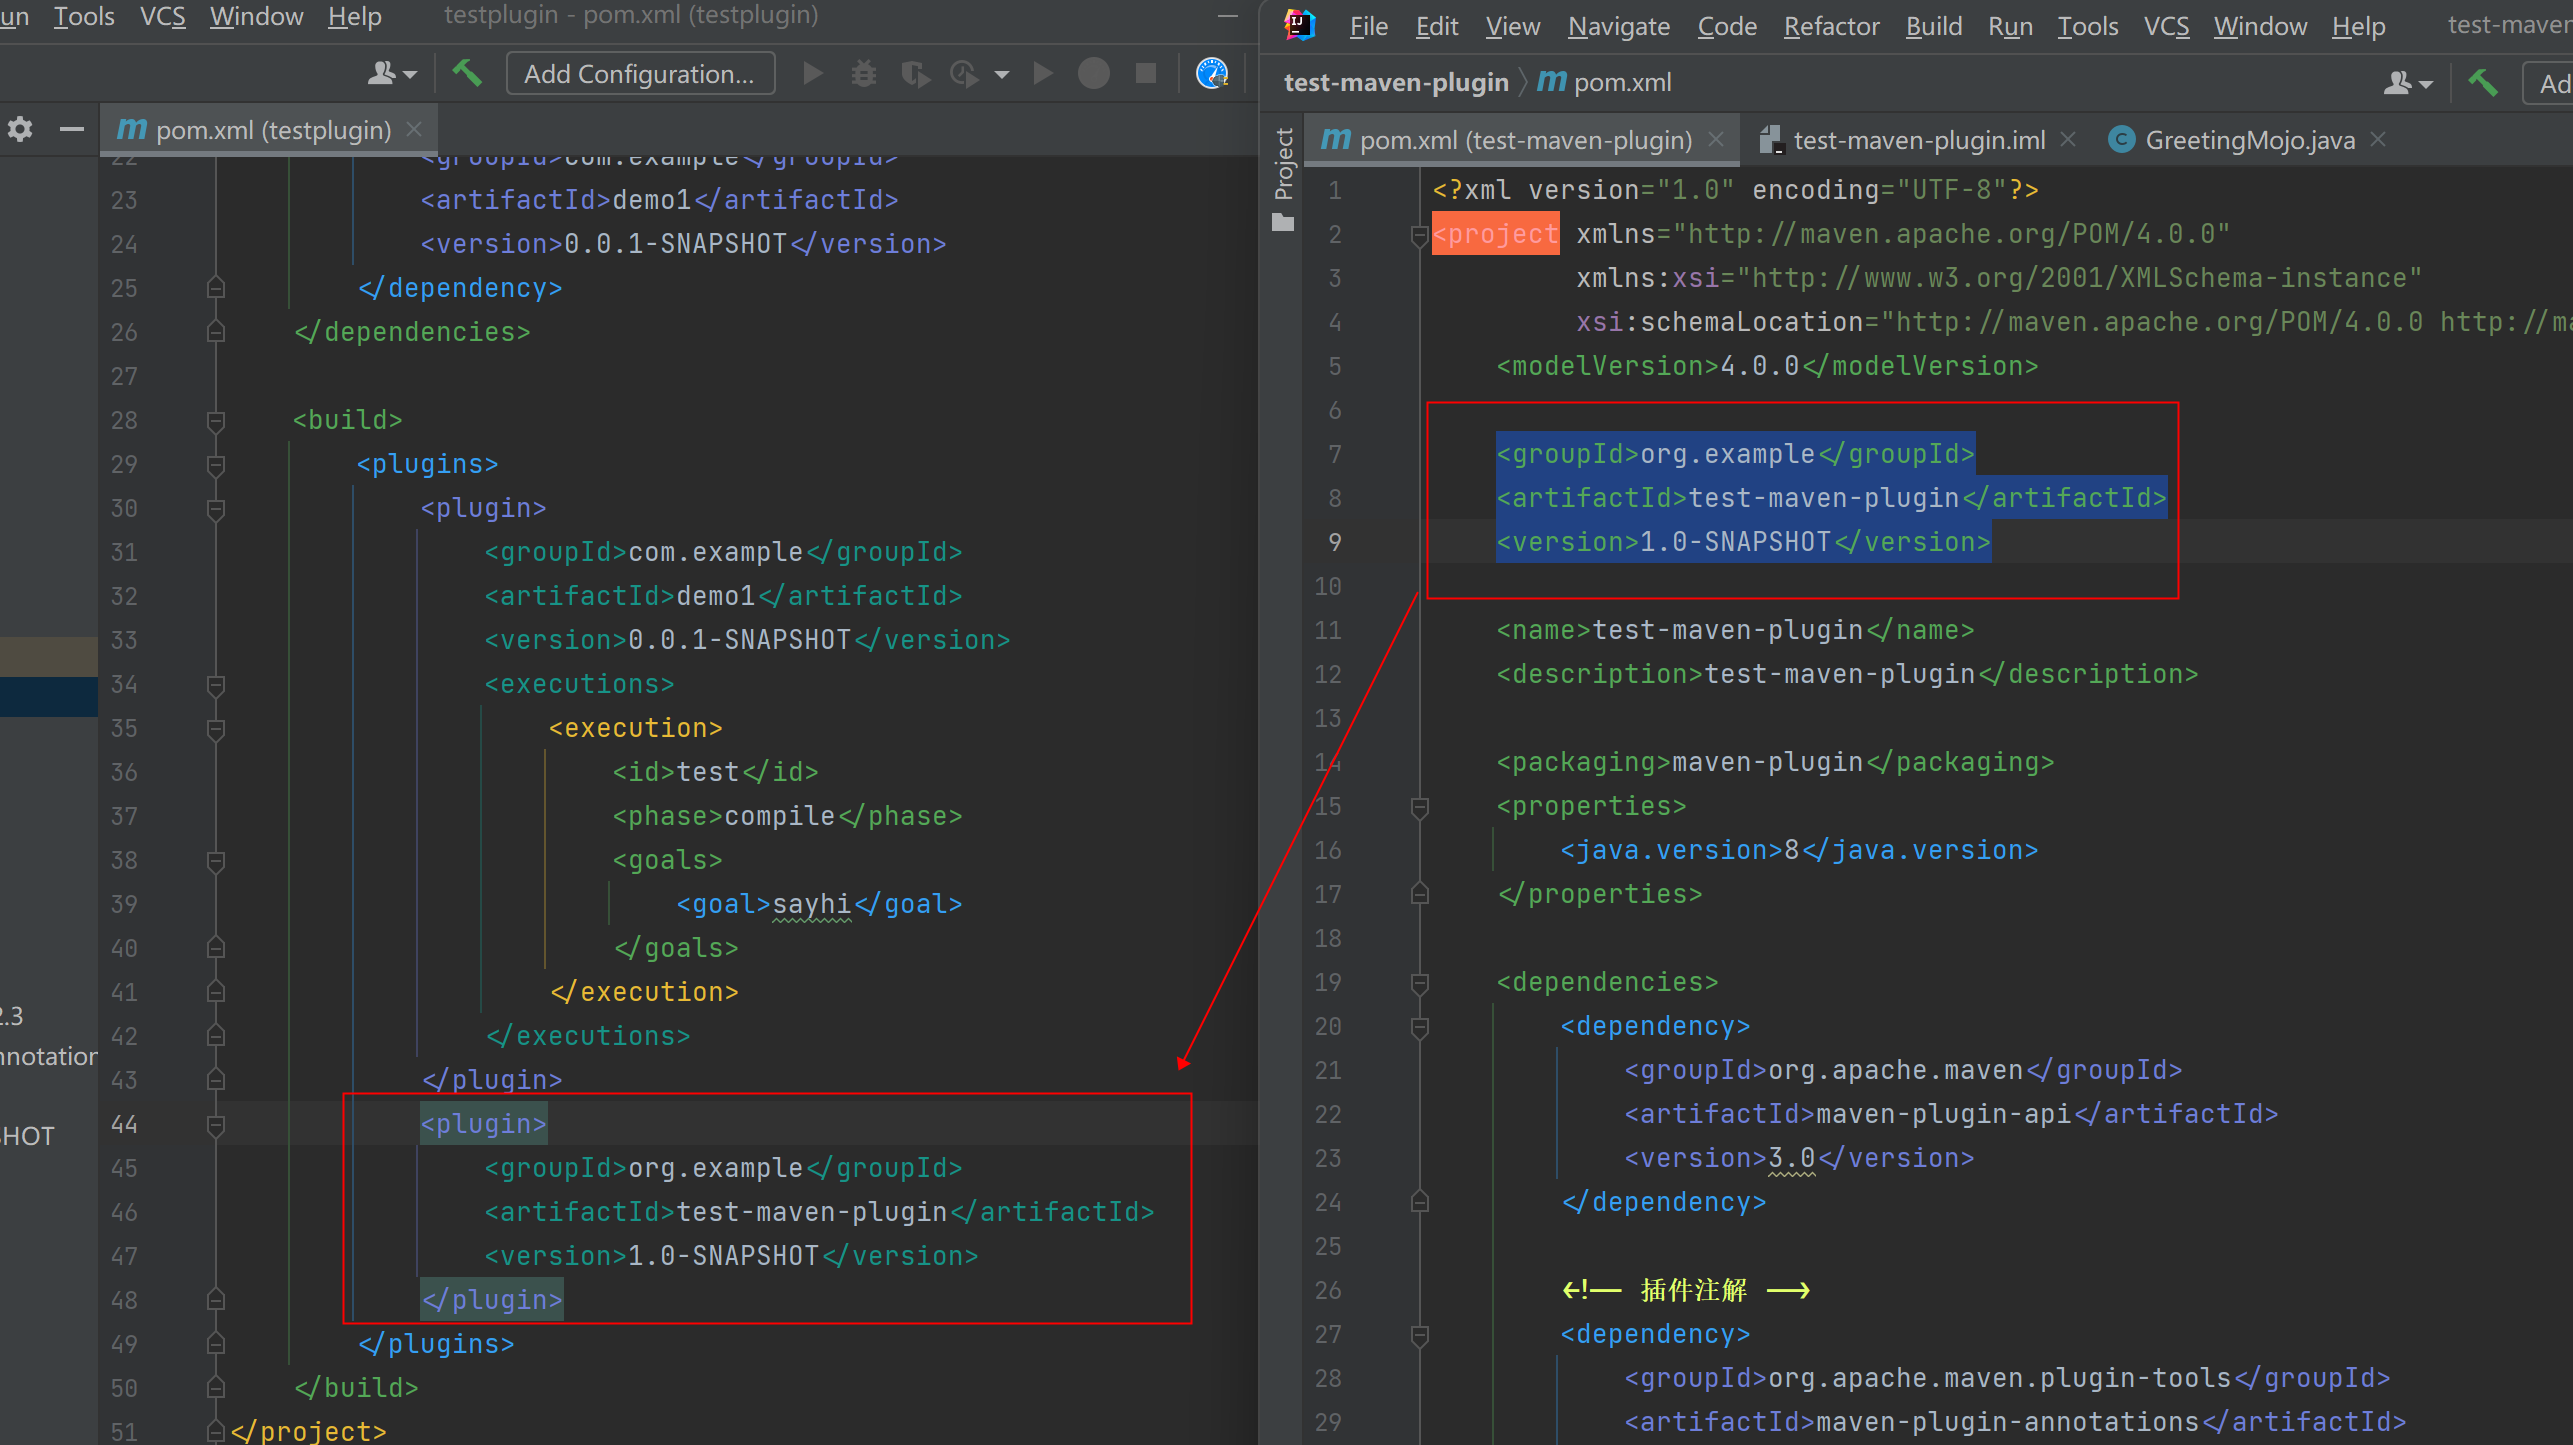Click java.version value 8 at line 16

pos(1792,850)
